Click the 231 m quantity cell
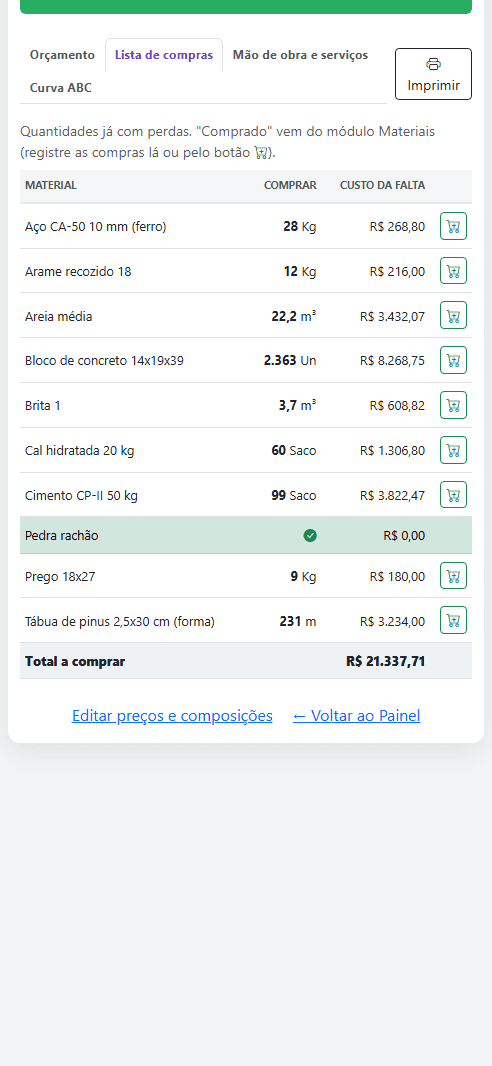The image size is (492, 1066). (x=298, y=621)
